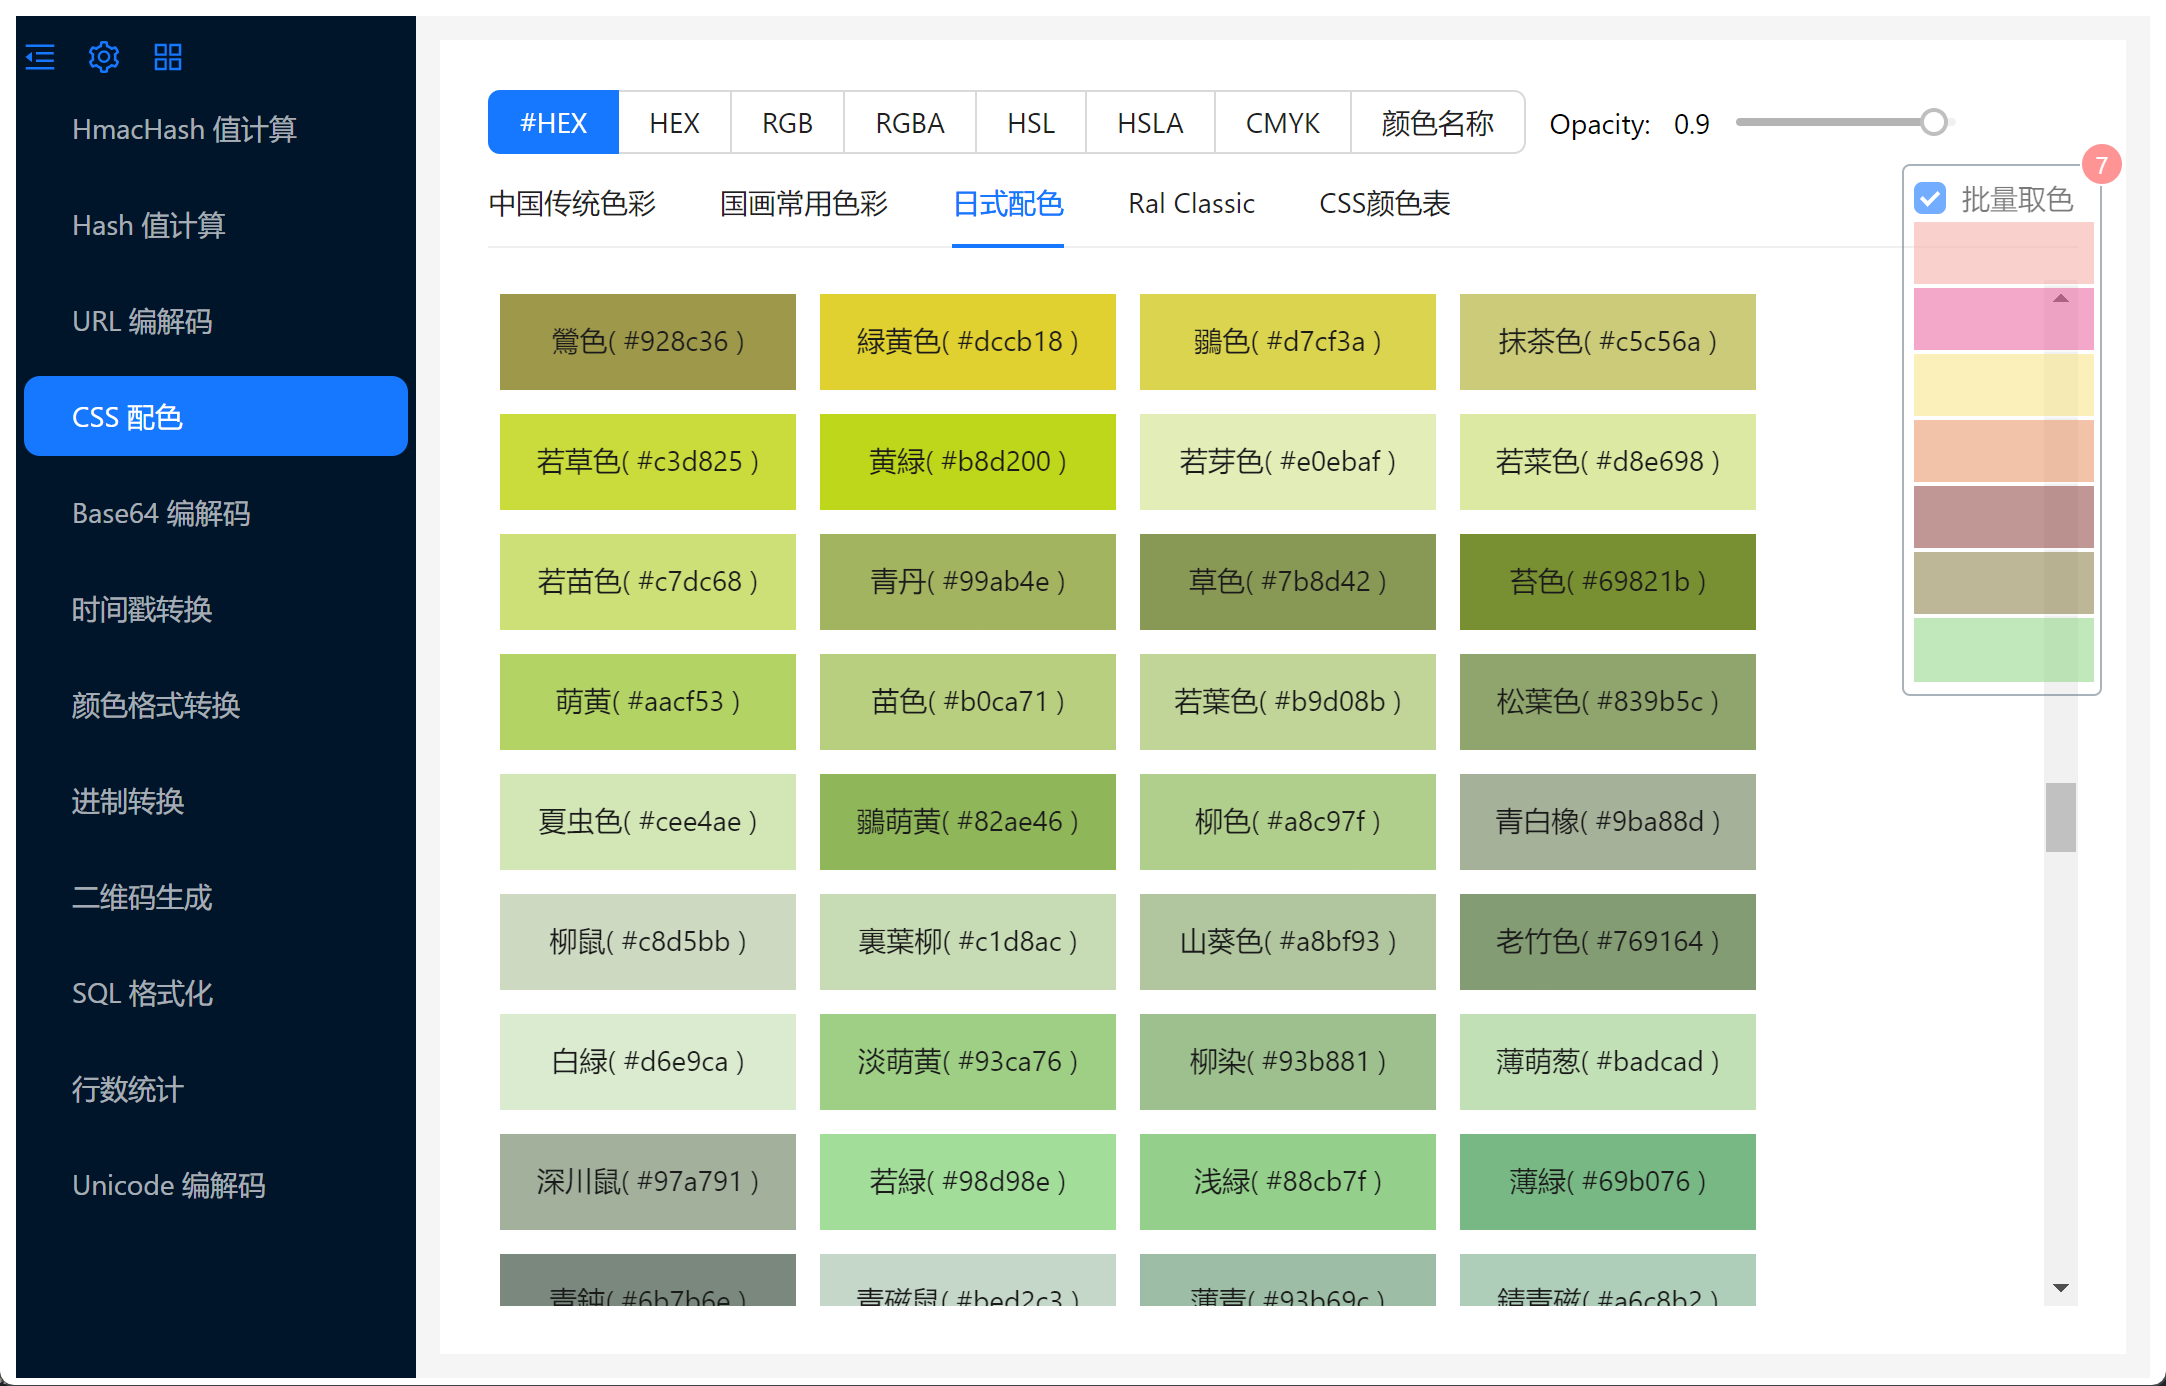Open the Ral Classic tab
The height and width of the screenshot is (1386, 2166).
[x=1191, y=204]
